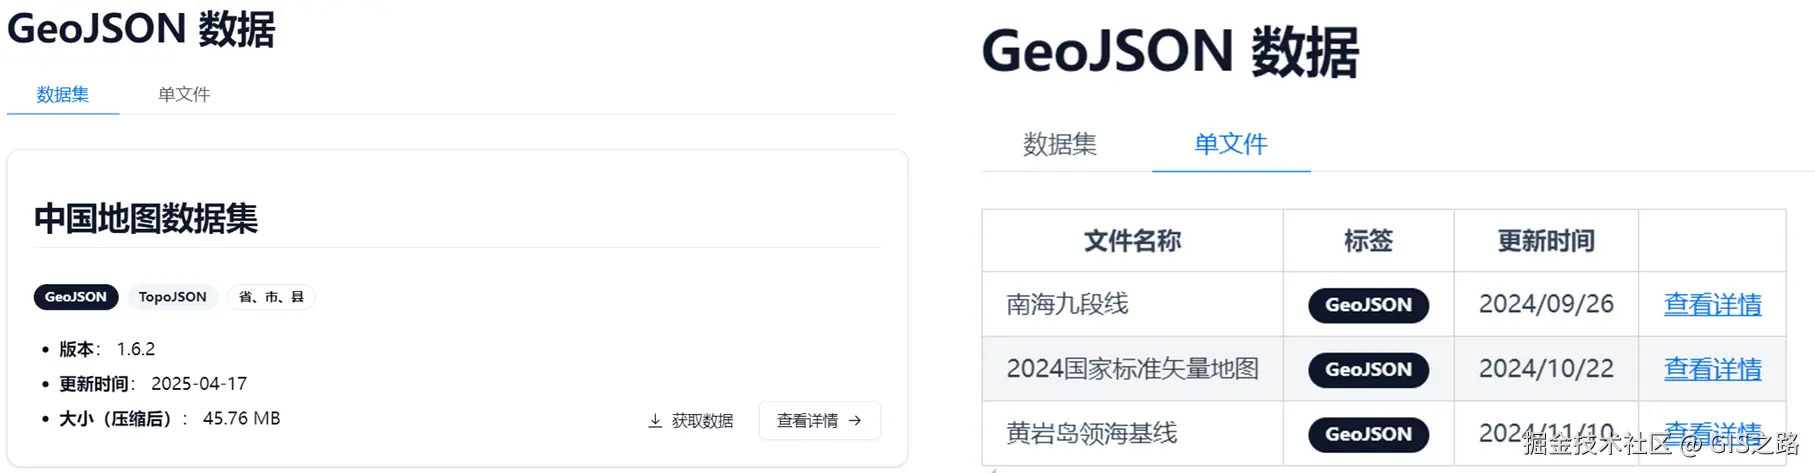Screen dimensions: 1815x473
Task: Select the blue underlined 单文件 tab
Action: tap(1230, 144)
